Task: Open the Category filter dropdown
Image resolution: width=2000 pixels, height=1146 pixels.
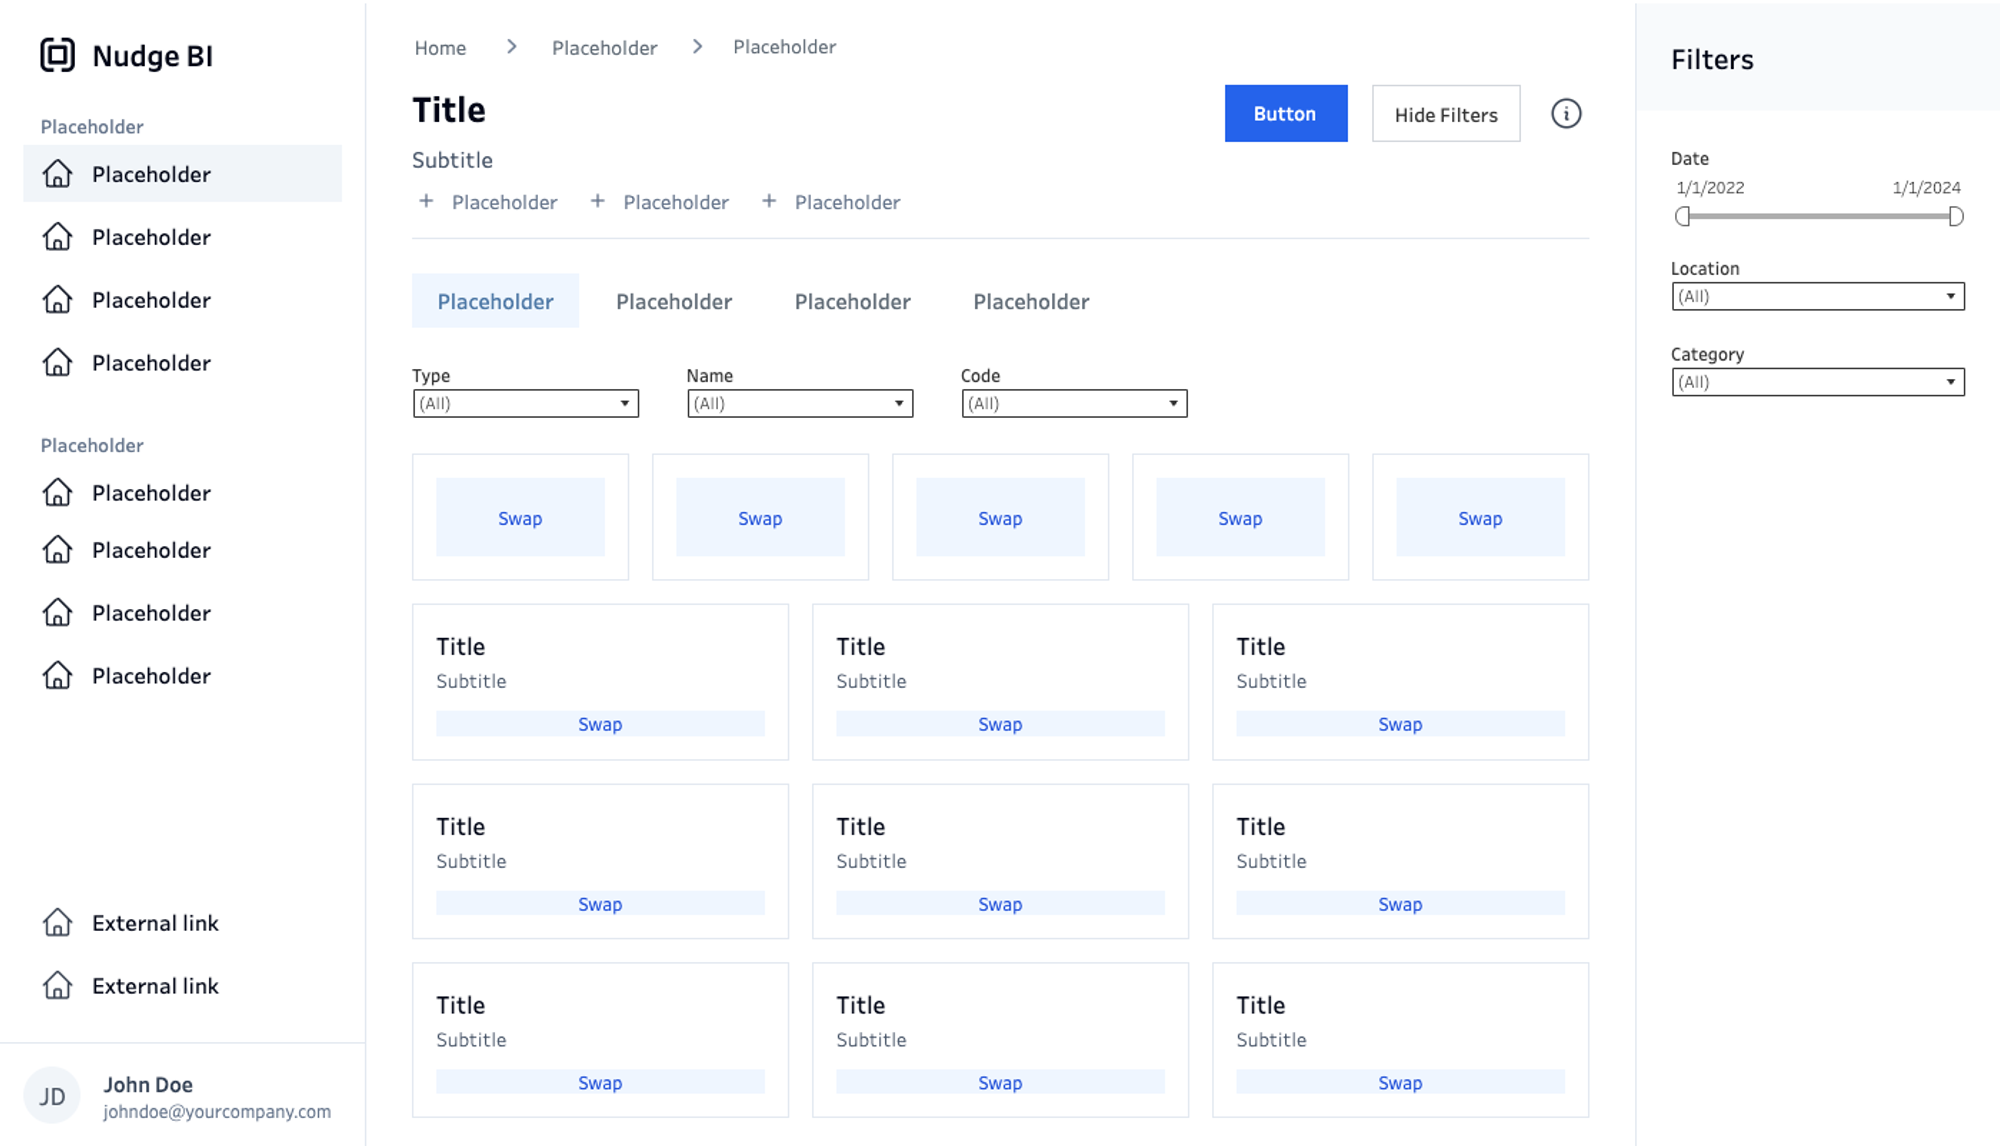Action: point(1817,382)
